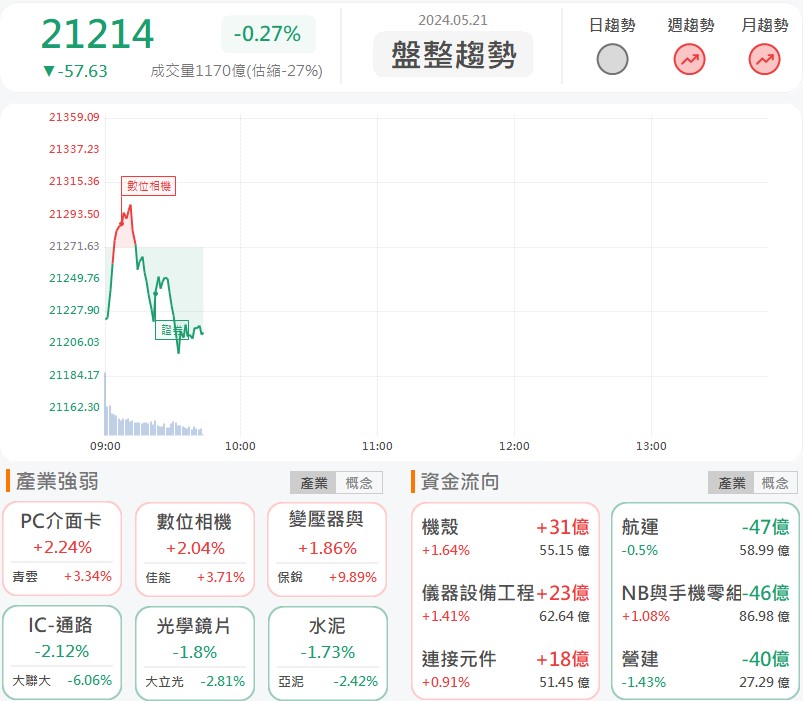
Task: Click the green marker label near chart low
Action: (171, 330)
